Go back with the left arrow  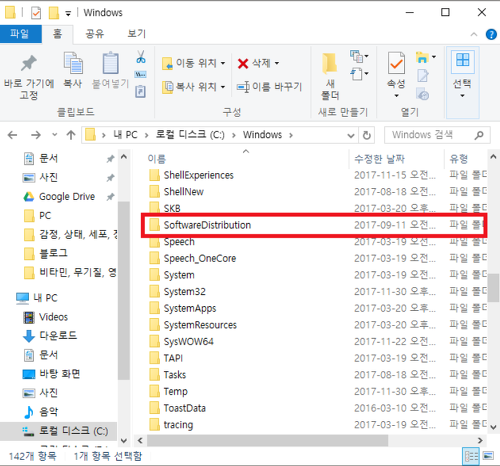pos(13,135)
